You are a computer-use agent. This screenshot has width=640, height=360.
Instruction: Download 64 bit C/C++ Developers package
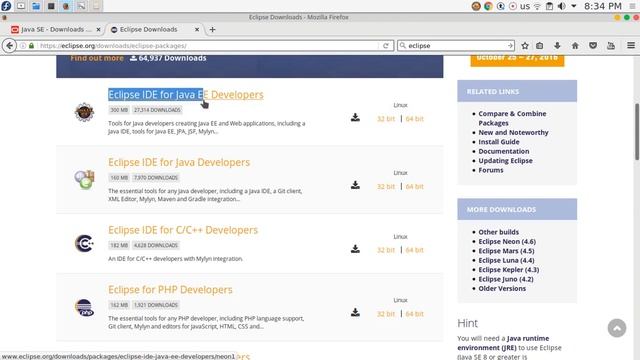coord(414,250)
